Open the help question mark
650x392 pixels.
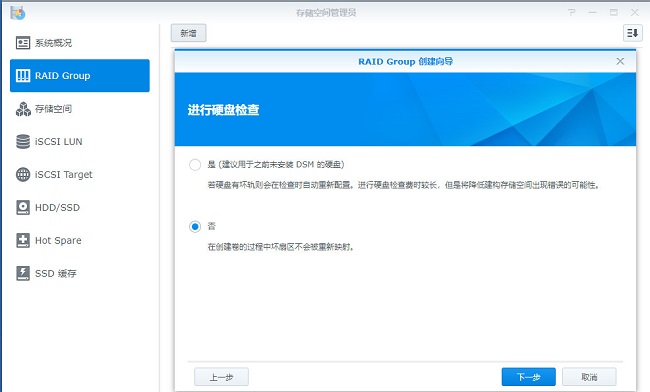(x=572, y=12)
